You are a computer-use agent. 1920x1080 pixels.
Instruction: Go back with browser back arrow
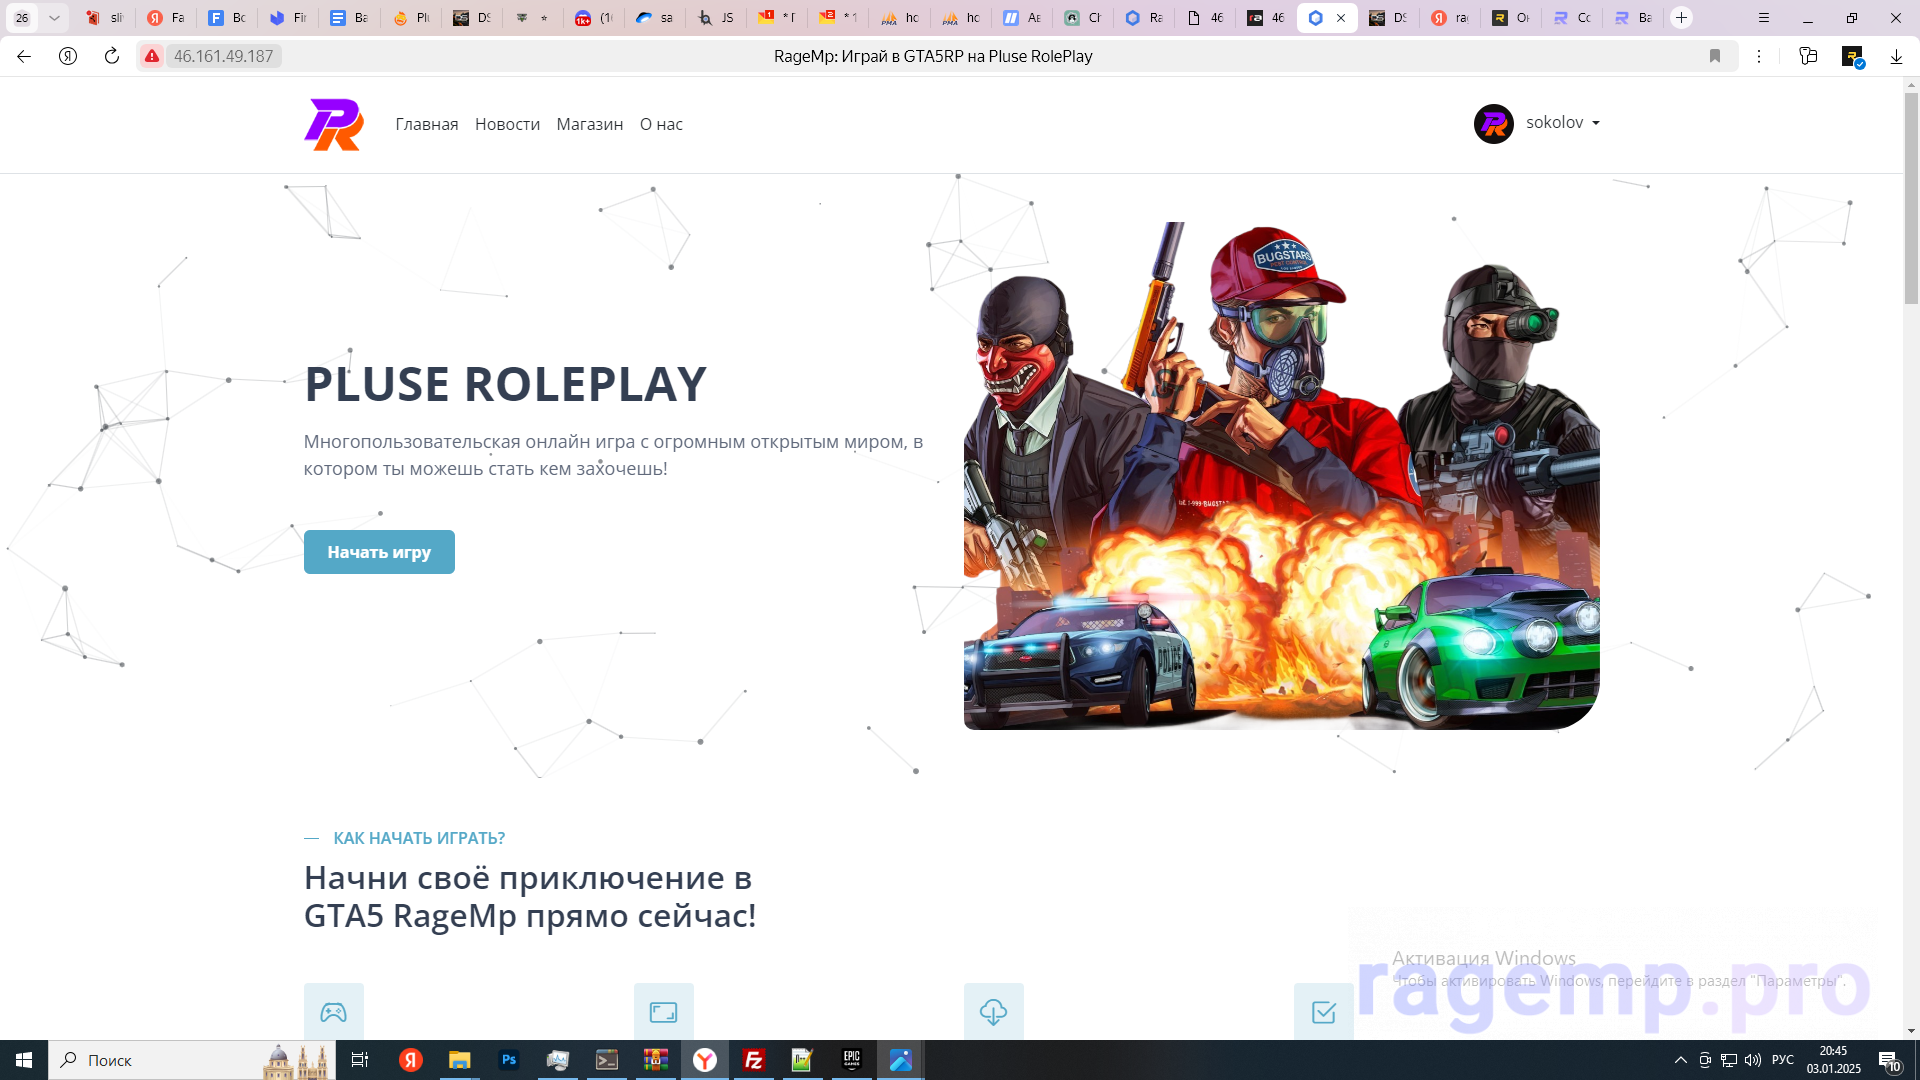tap(24, 56)
